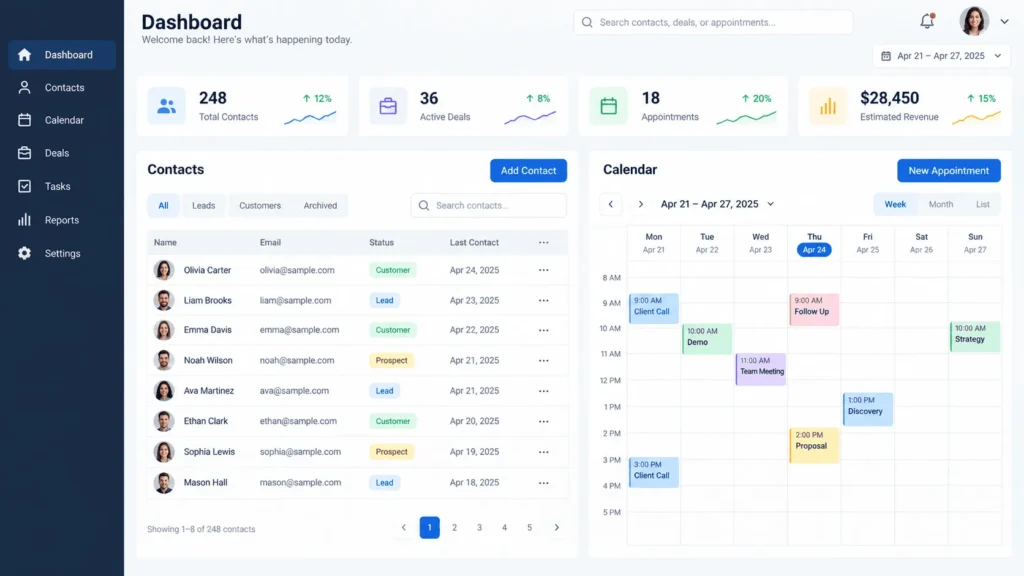This screenshot has width=1024, height=576.
Task: Open Settings in the sidebar
Action: [x=62, y=253]
